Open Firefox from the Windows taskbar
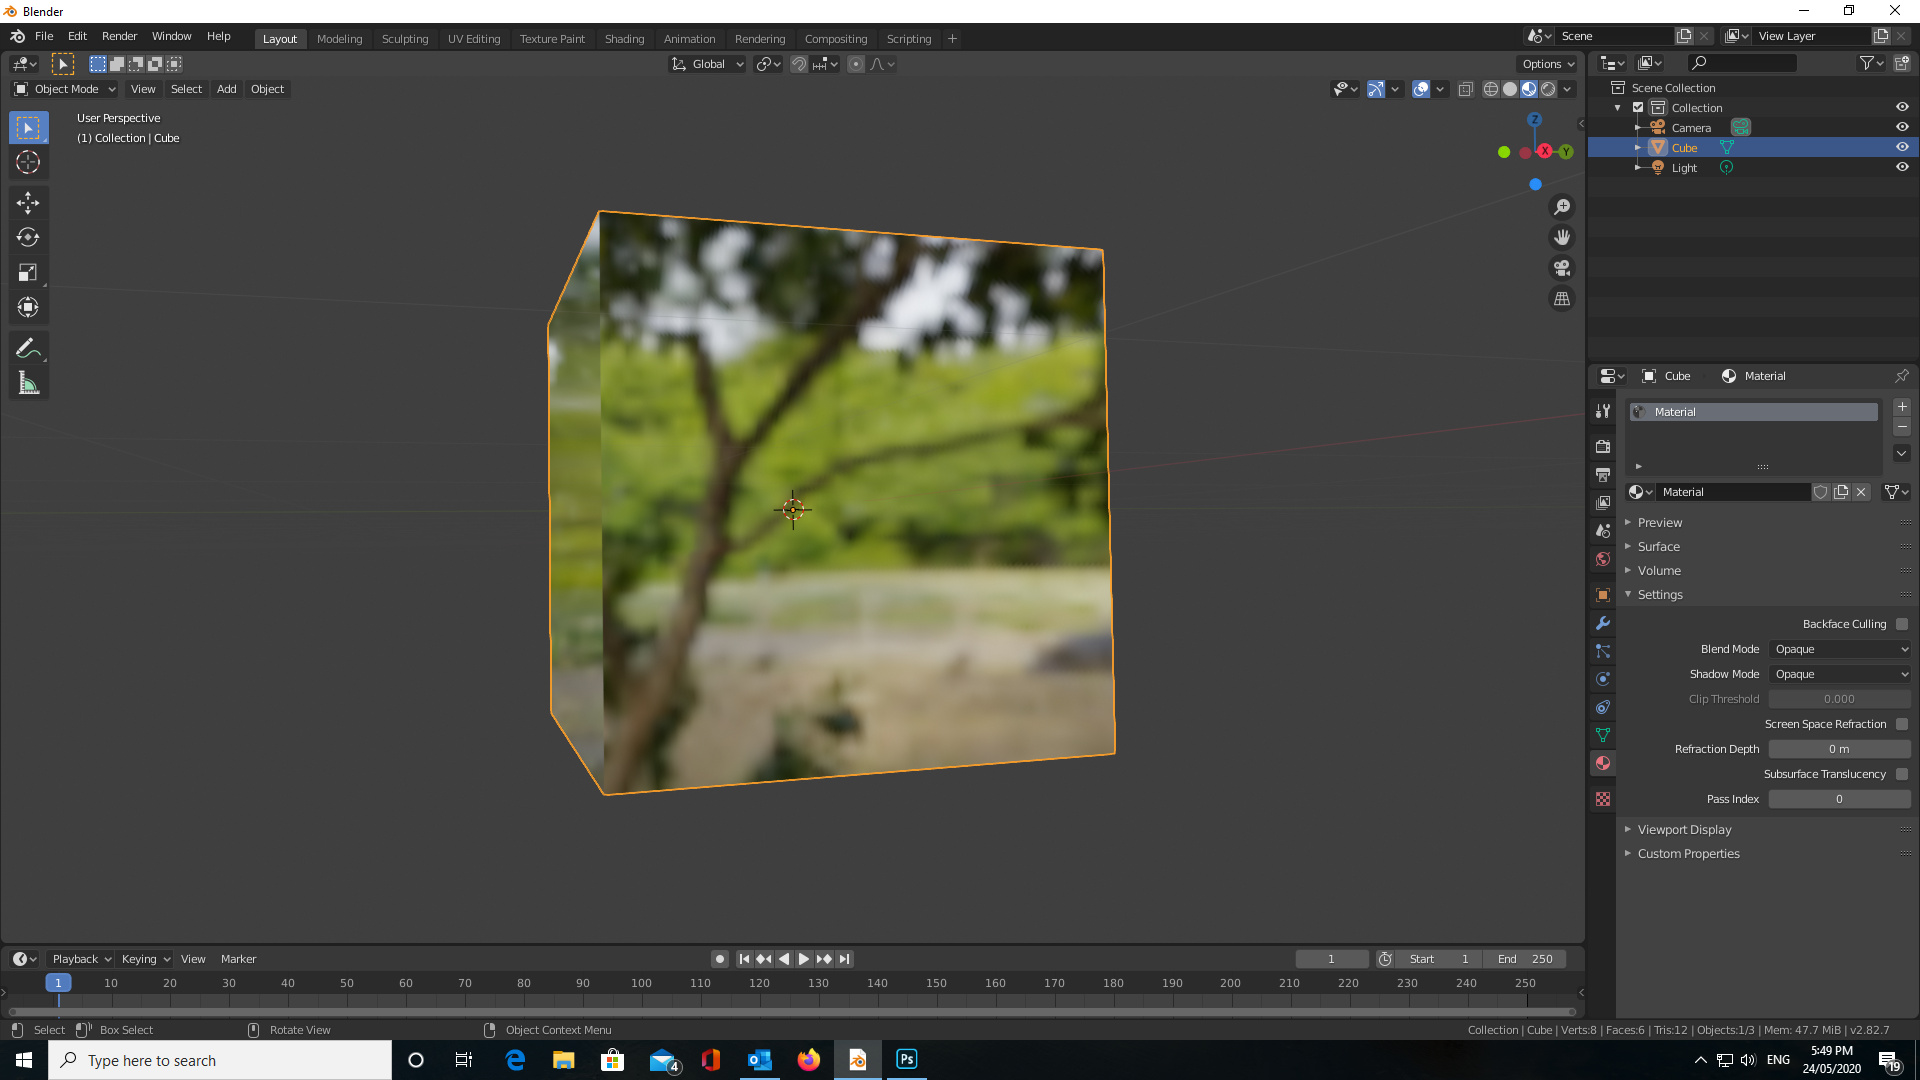1920x1080 pixels. (809, 1060)
